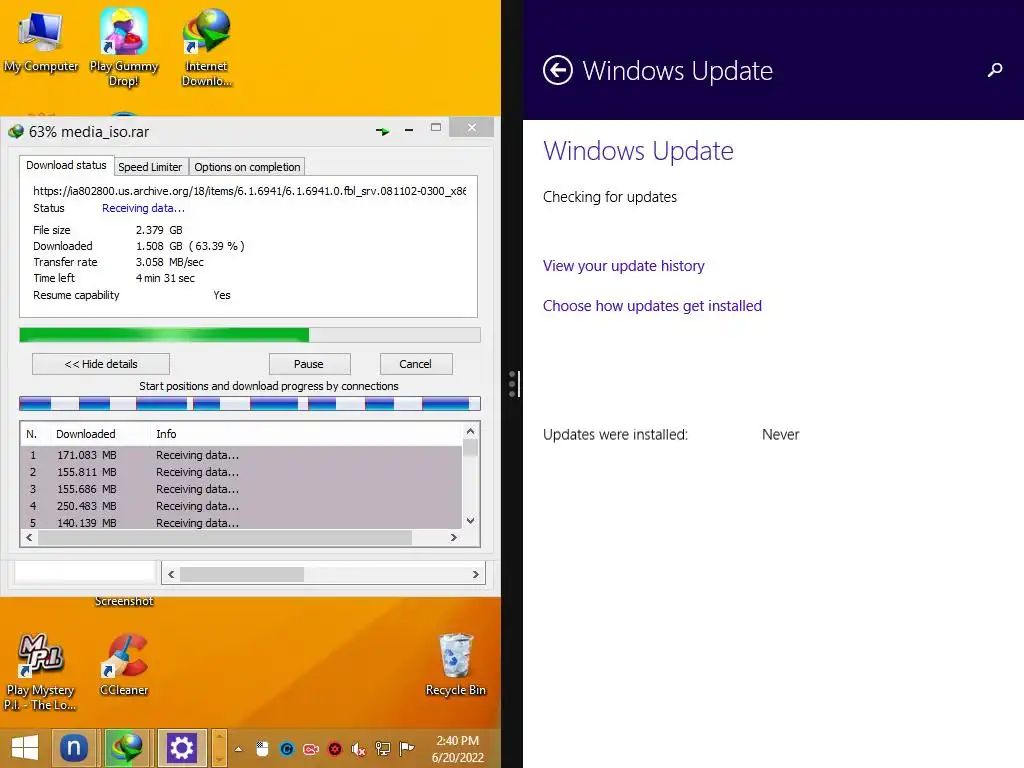Select connection row with 250.483 MB
The image size is (1024, 768).
(x=242, y=506)
